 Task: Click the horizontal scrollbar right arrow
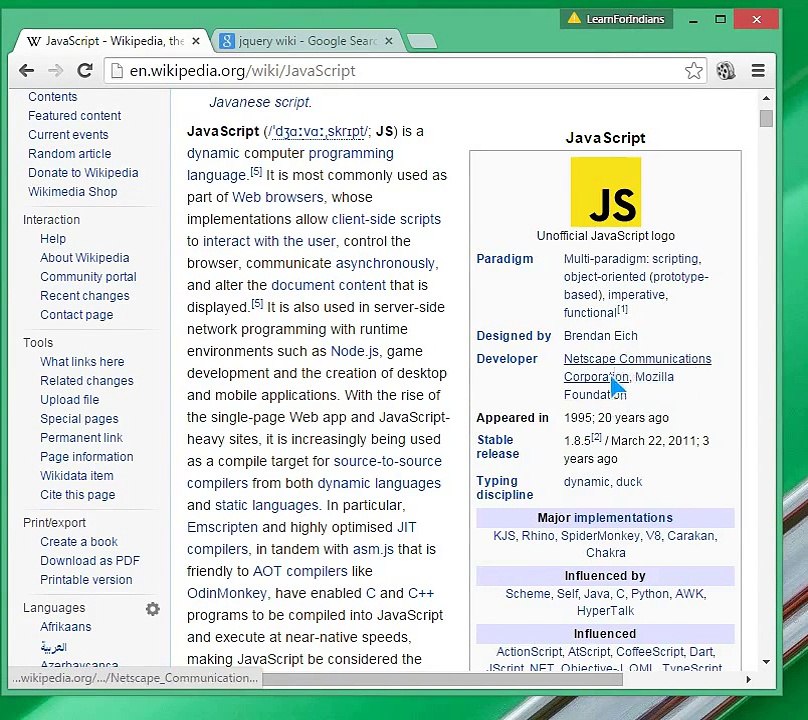(749, 679)
